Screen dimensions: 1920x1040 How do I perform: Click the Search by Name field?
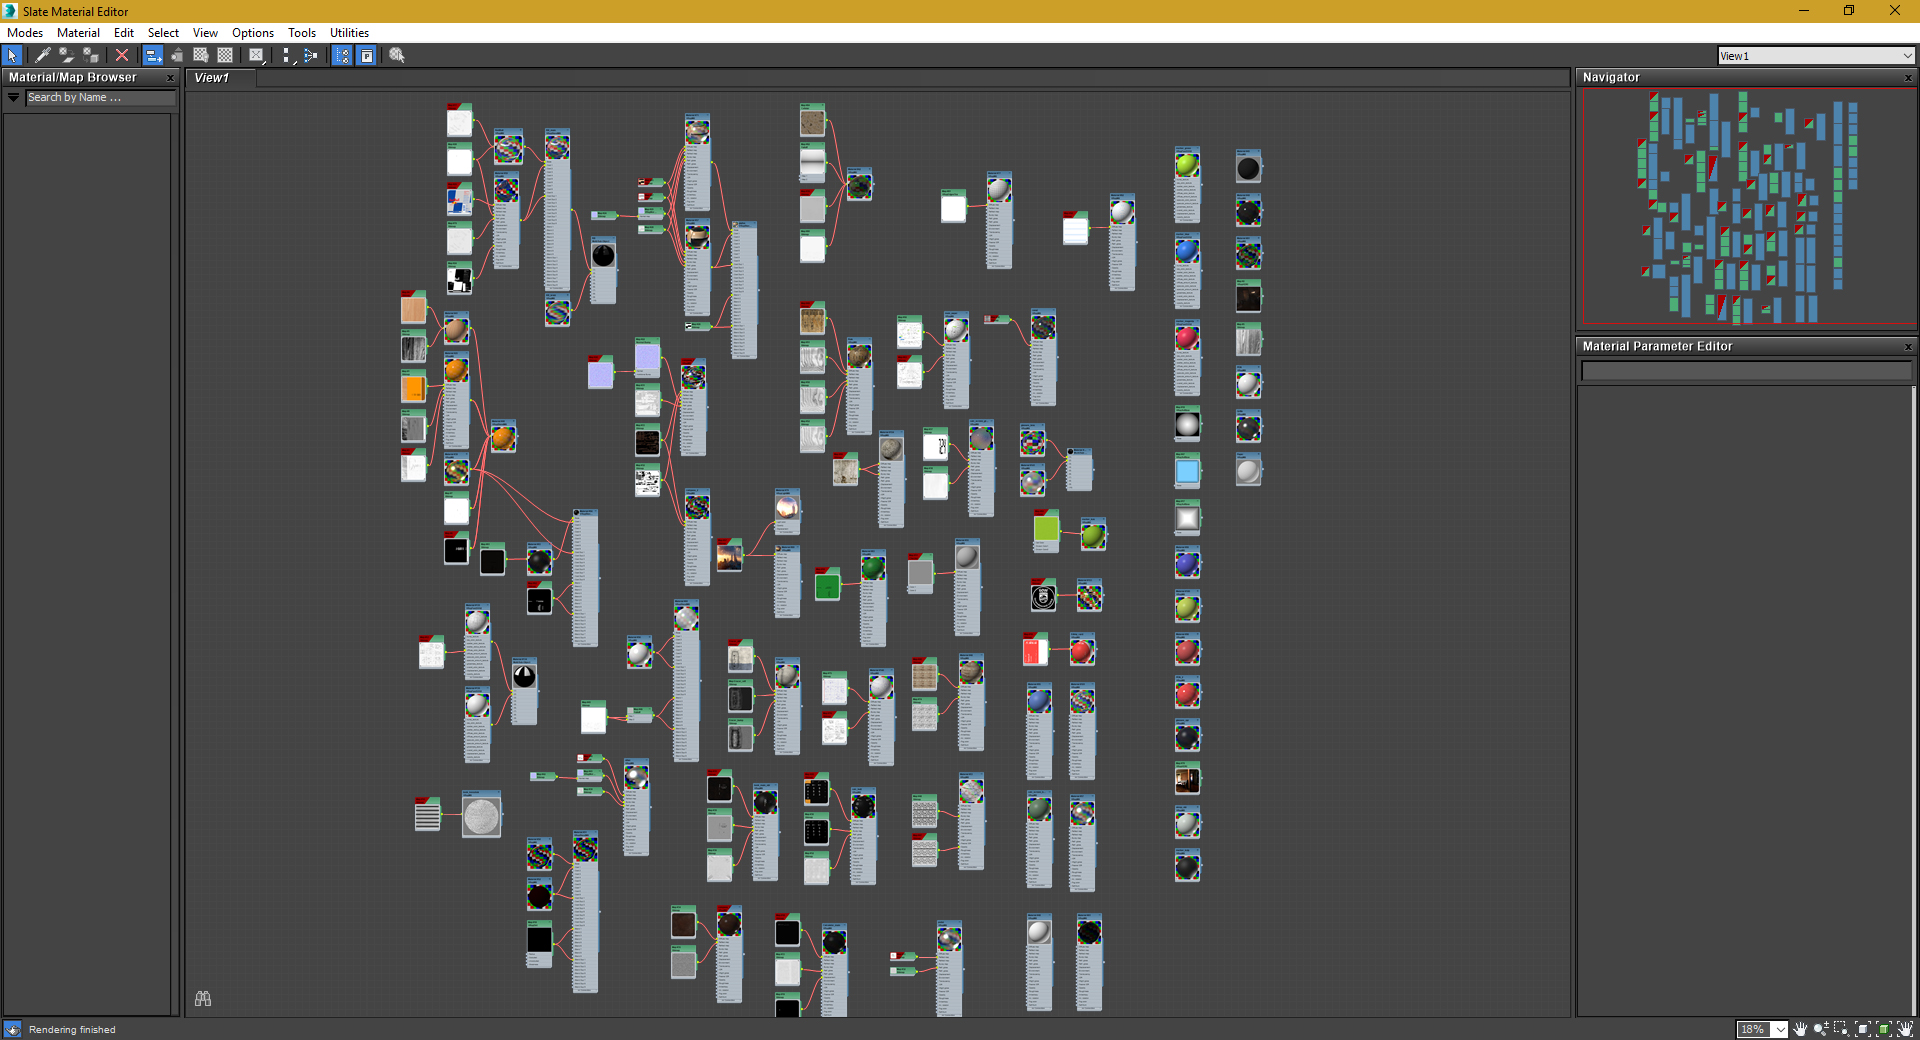click(x=100, y=98)
